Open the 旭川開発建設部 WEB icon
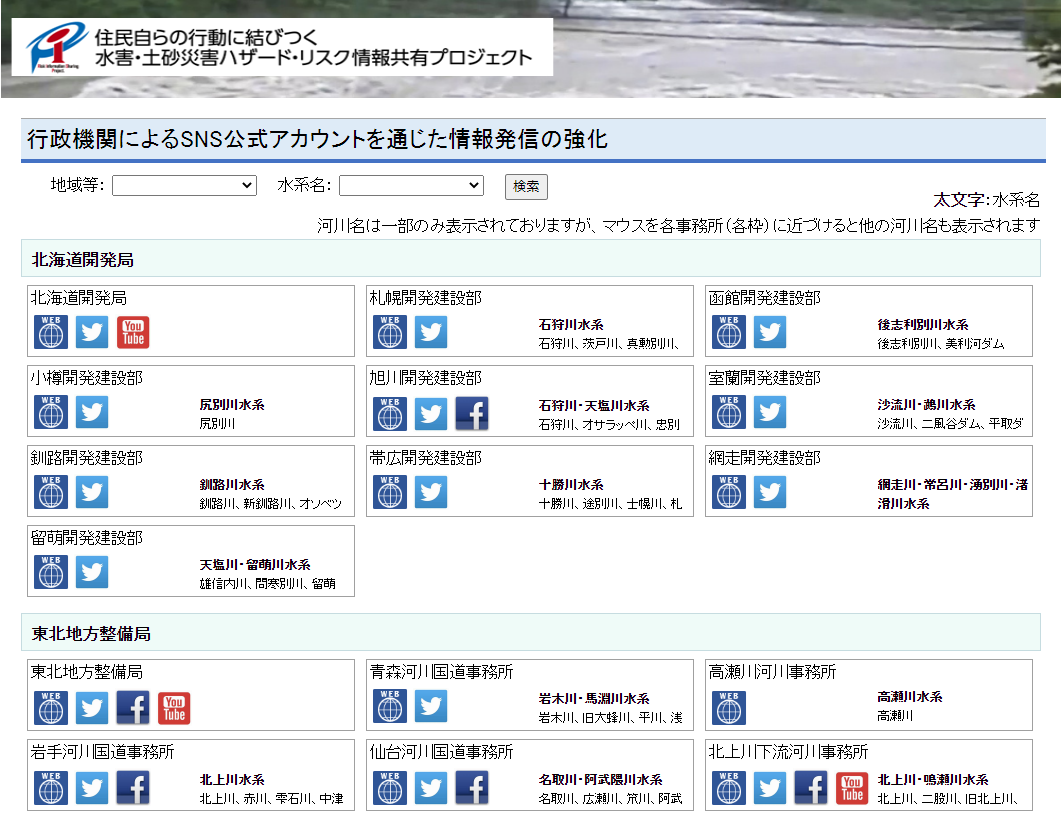Viewport: 1063px width, 815px height. click(x=390, y=413)
